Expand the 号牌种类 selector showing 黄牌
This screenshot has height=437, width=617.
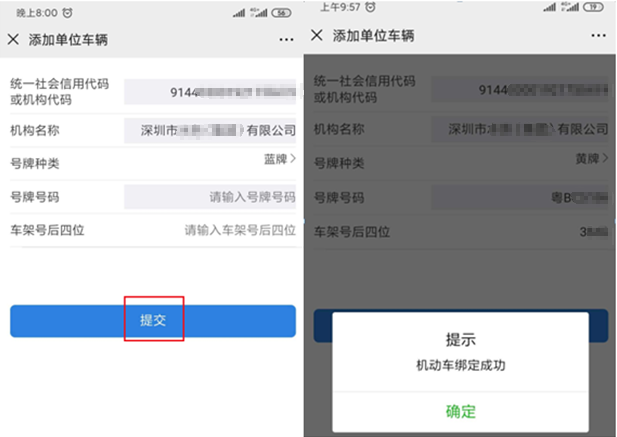461,162
